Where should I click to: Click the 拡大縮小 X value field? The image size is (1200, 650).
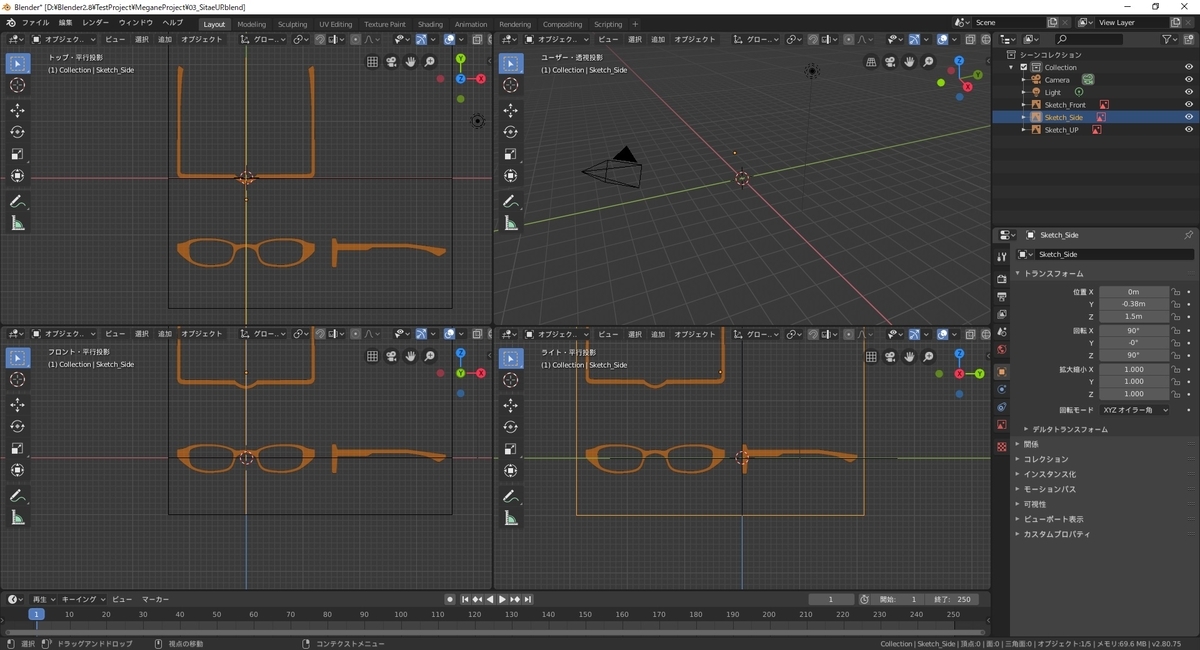point(1134,369)
